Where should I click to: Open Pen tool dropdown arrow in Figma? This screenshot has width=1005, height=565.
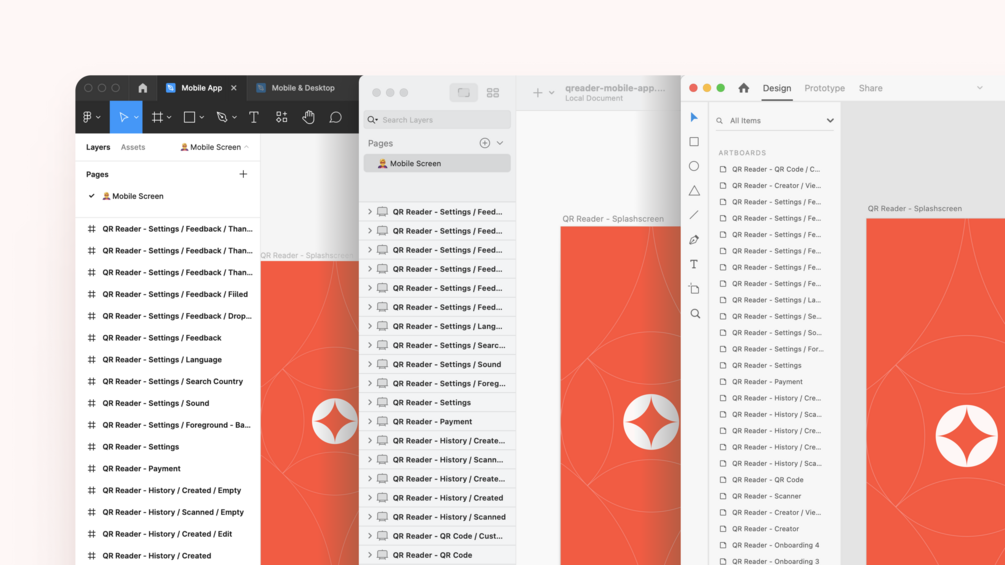coord(235,118)
